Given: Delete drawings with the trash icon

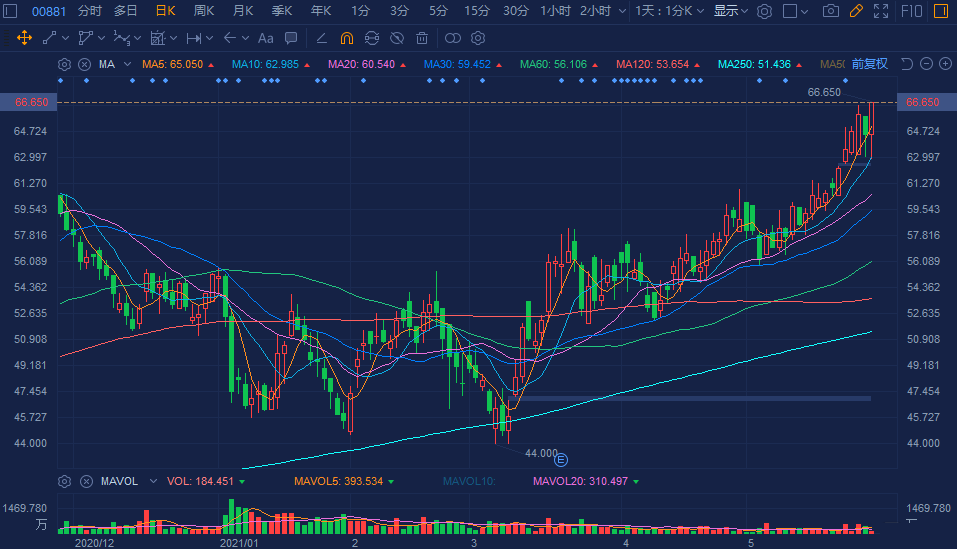Looking at the screenshot, I should (x=422, y=38).
